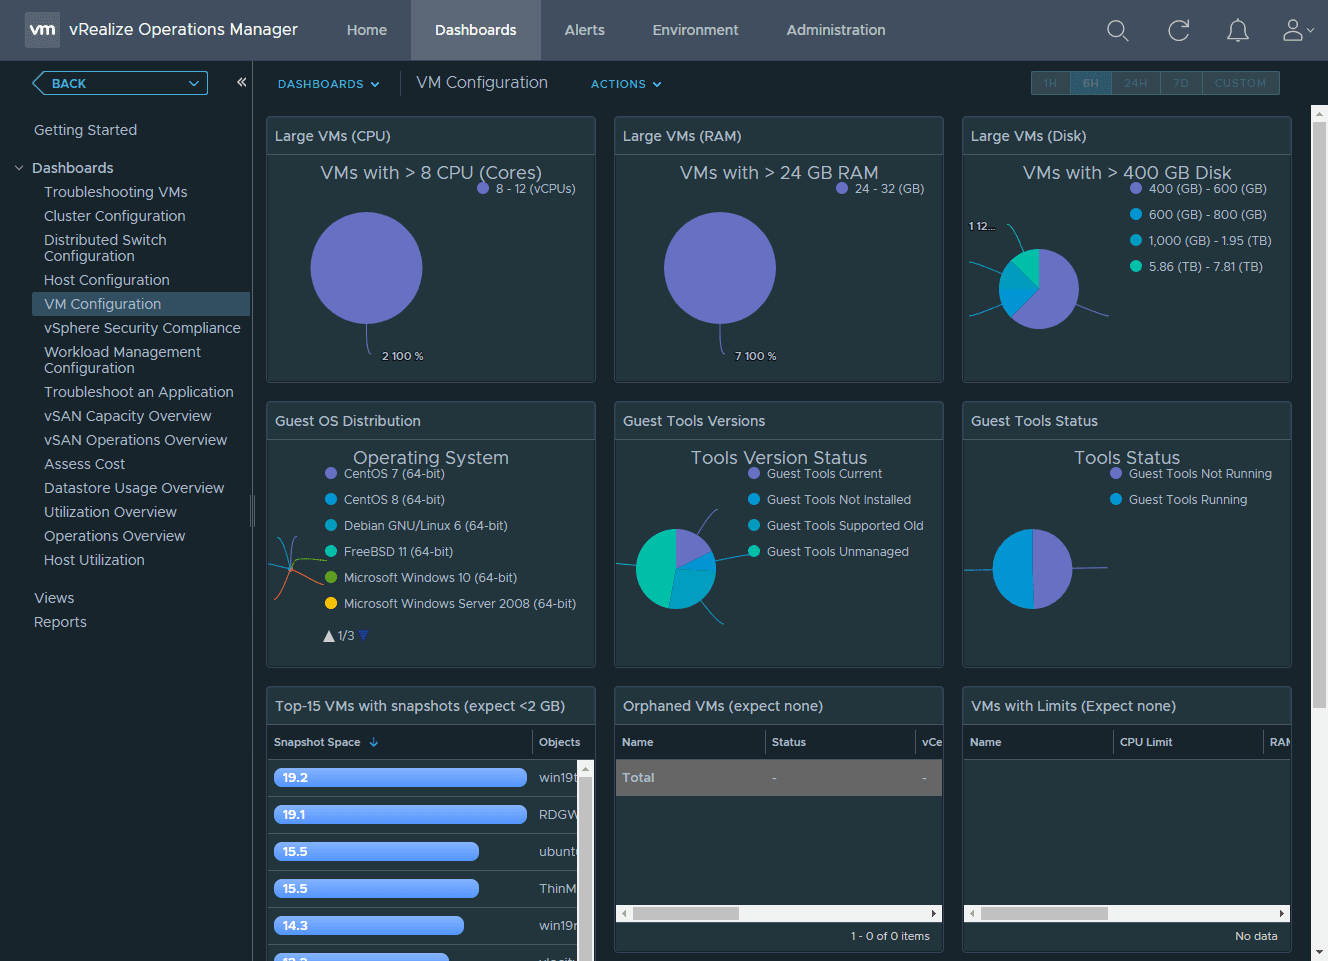Viewport: 1328px width, 961px height.
Task: Collapse the Dashboards tree in the sidebar
Action: (20, 167)
